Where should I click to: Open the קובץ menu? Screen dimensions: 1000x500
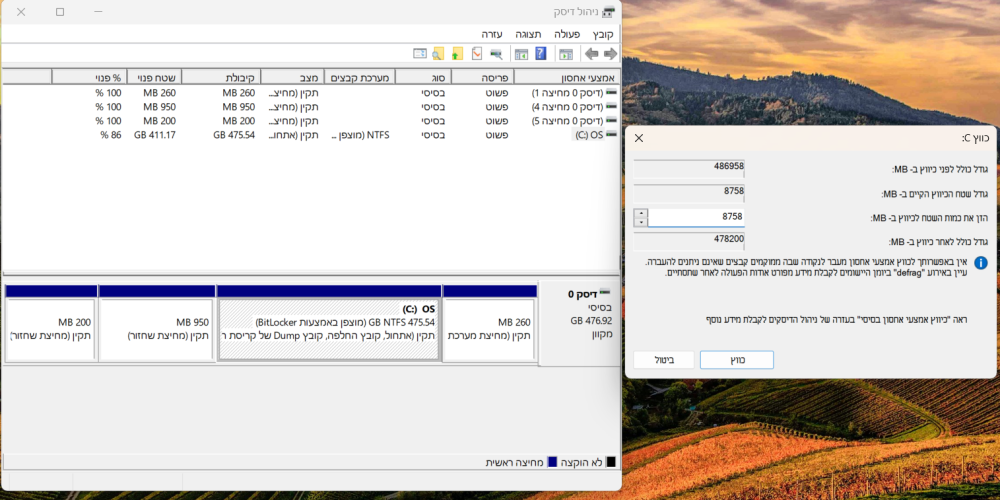(603, 34)
